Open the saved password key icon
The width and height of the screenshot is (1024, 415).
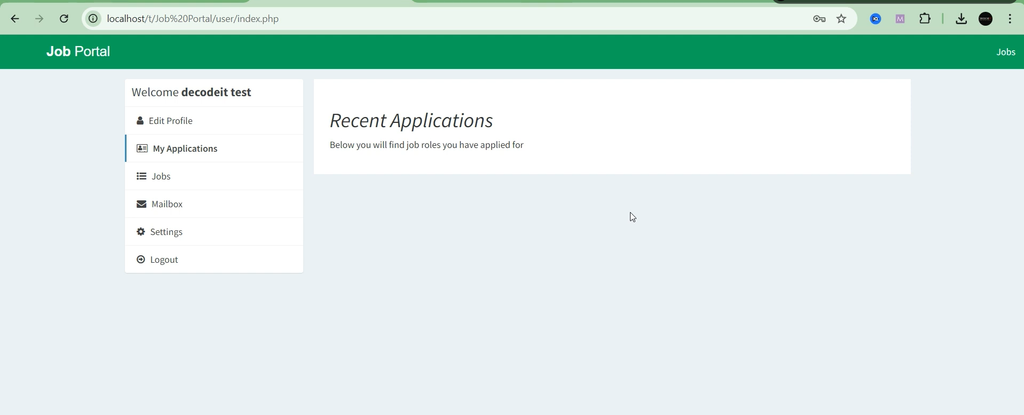tap(819, 19)
